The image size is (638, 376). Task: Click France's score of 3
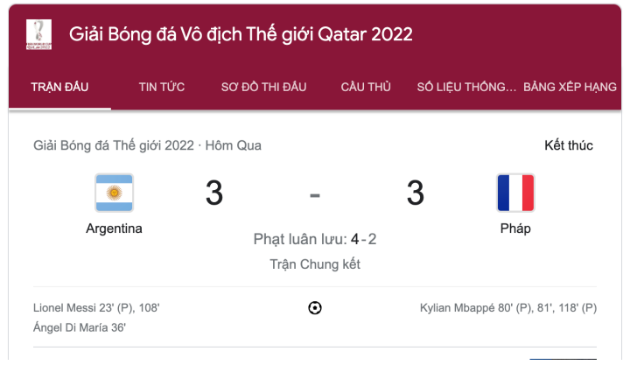[415, 193]
